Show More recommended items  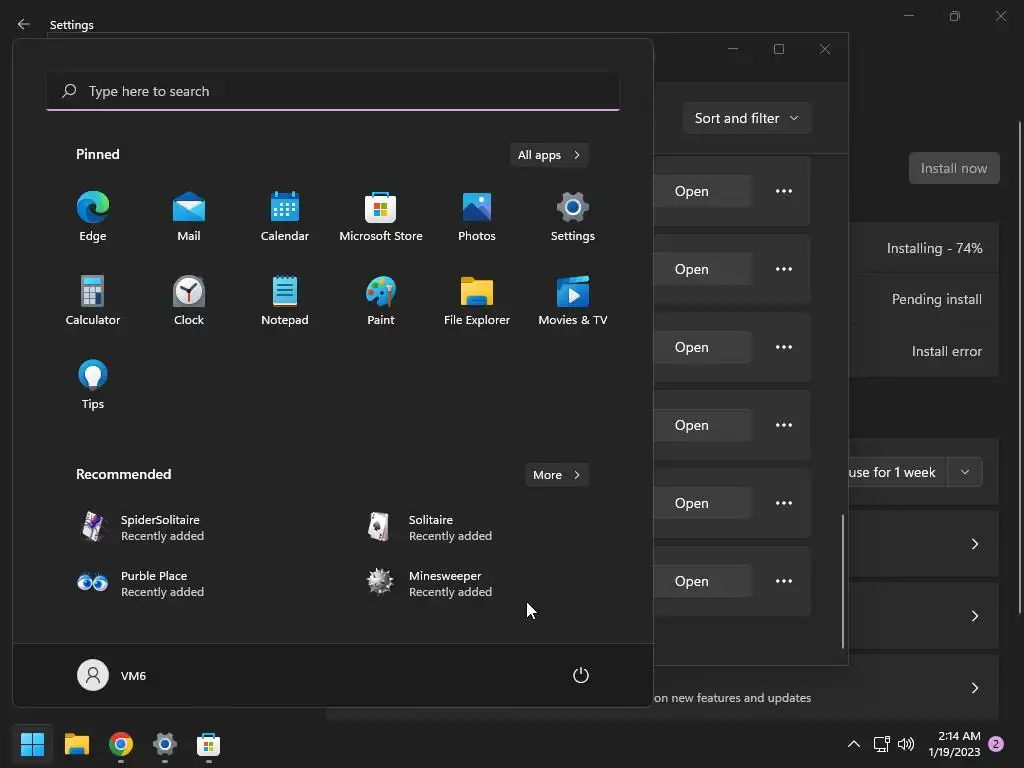[x=556, y=475]
